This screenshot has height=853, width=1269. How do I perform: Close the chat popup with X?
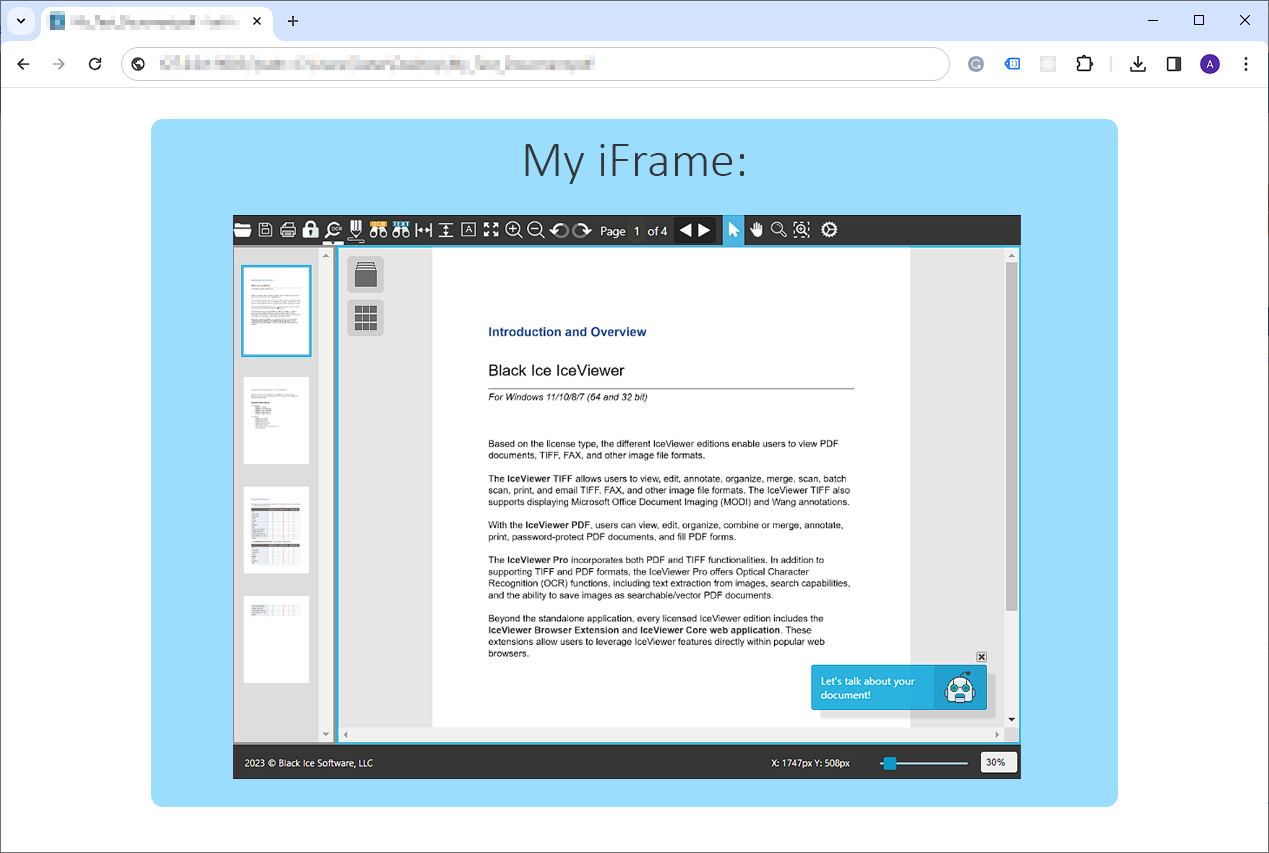(981, 657)
